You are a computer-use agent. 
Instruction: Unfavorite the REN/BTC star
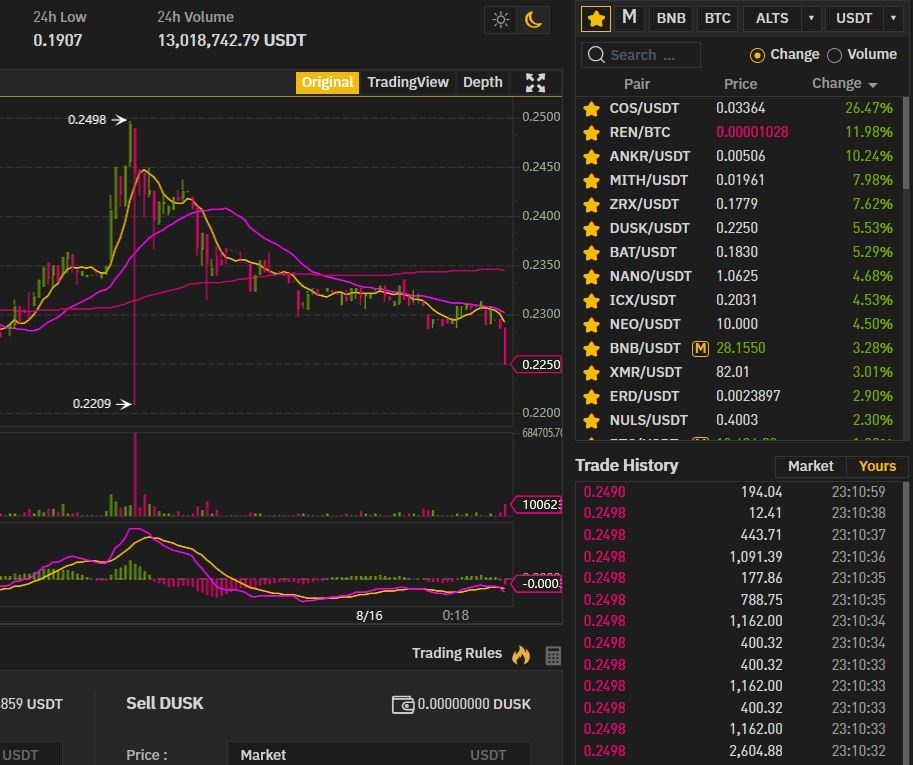point(591,133)
